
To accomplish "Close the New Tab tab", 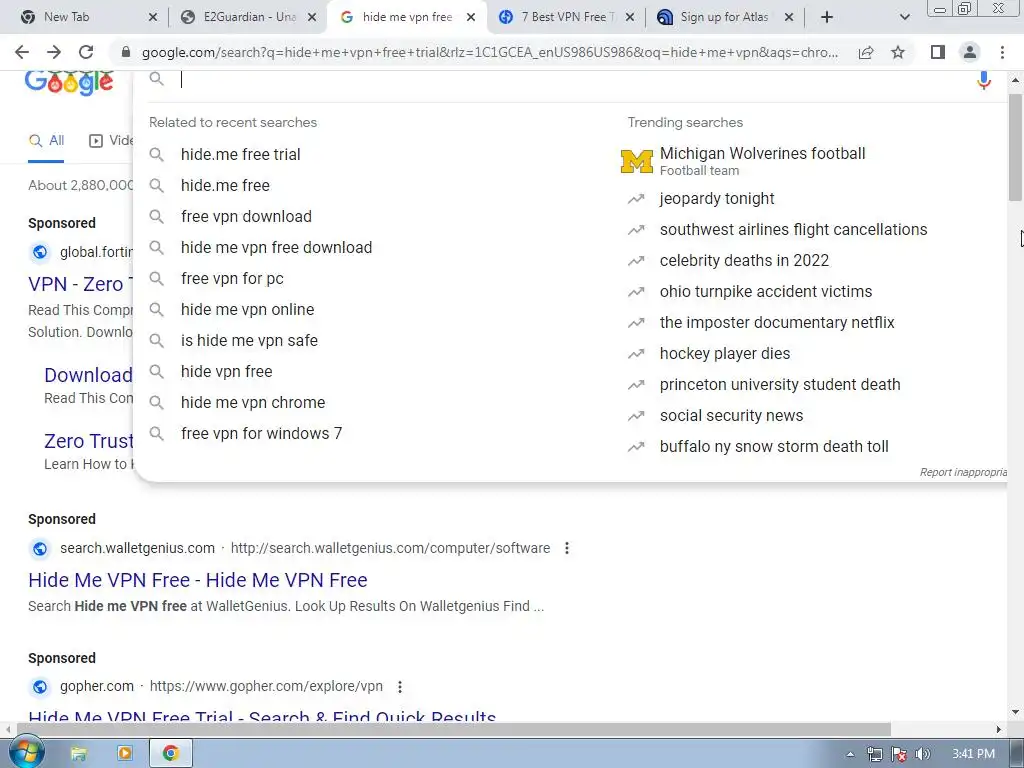I will tap(153, 17).
